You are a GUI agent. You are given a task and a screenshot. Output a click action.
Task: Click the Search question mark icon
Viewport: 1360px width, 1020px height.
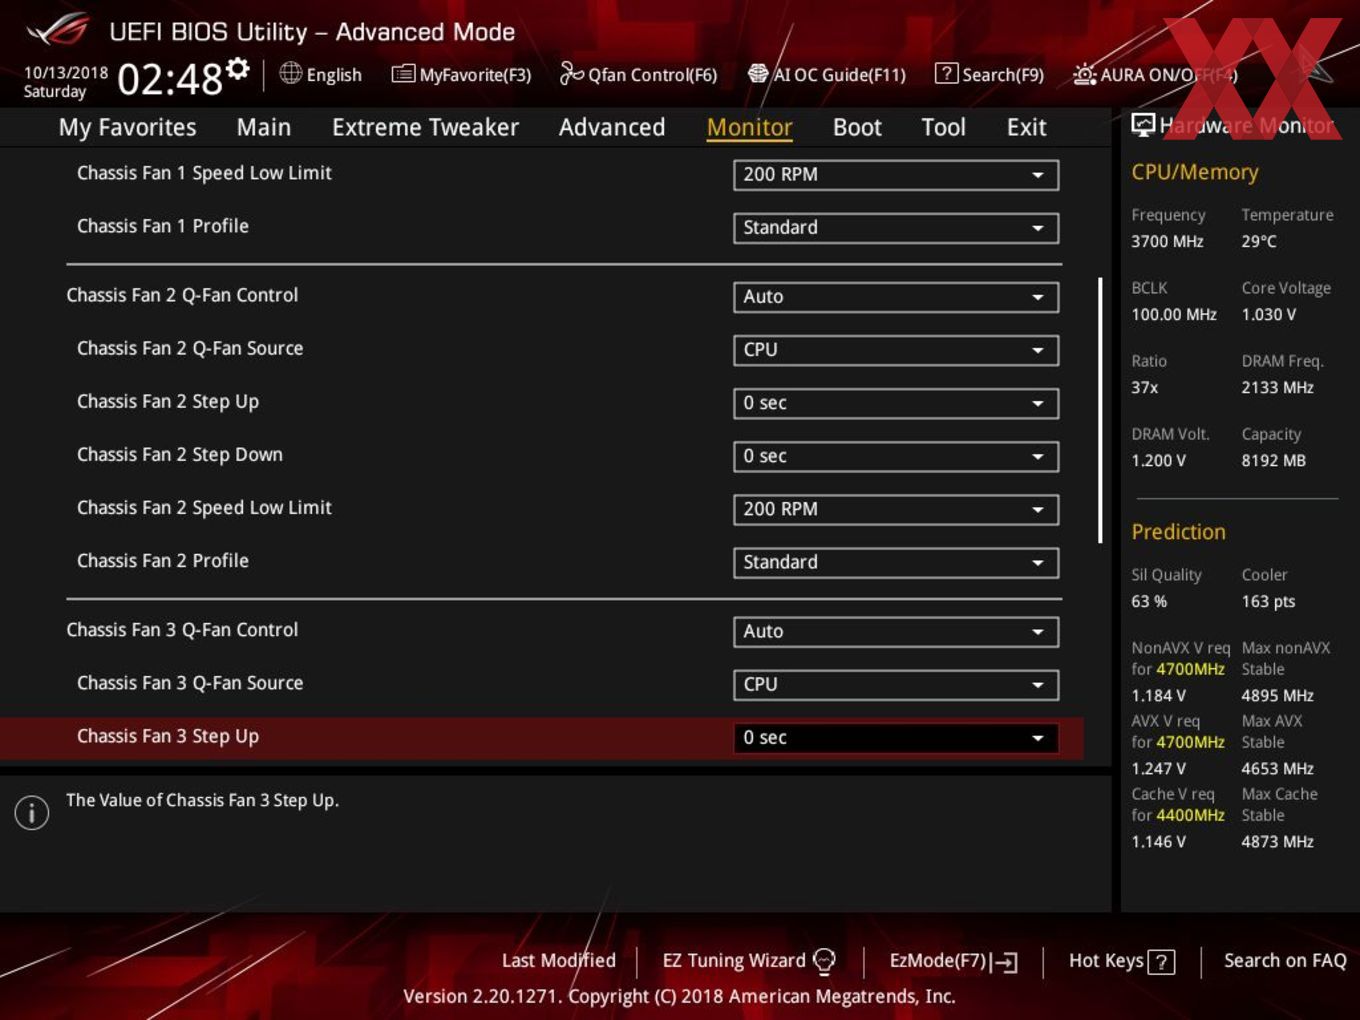click(946, 73)
